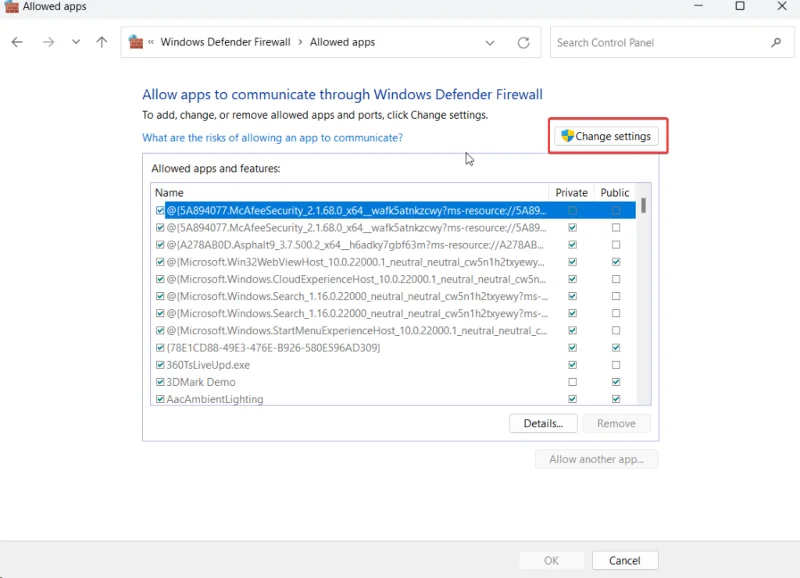Click the back navigation arrow
Screen dimensions: 800x578
coord(16,42)
